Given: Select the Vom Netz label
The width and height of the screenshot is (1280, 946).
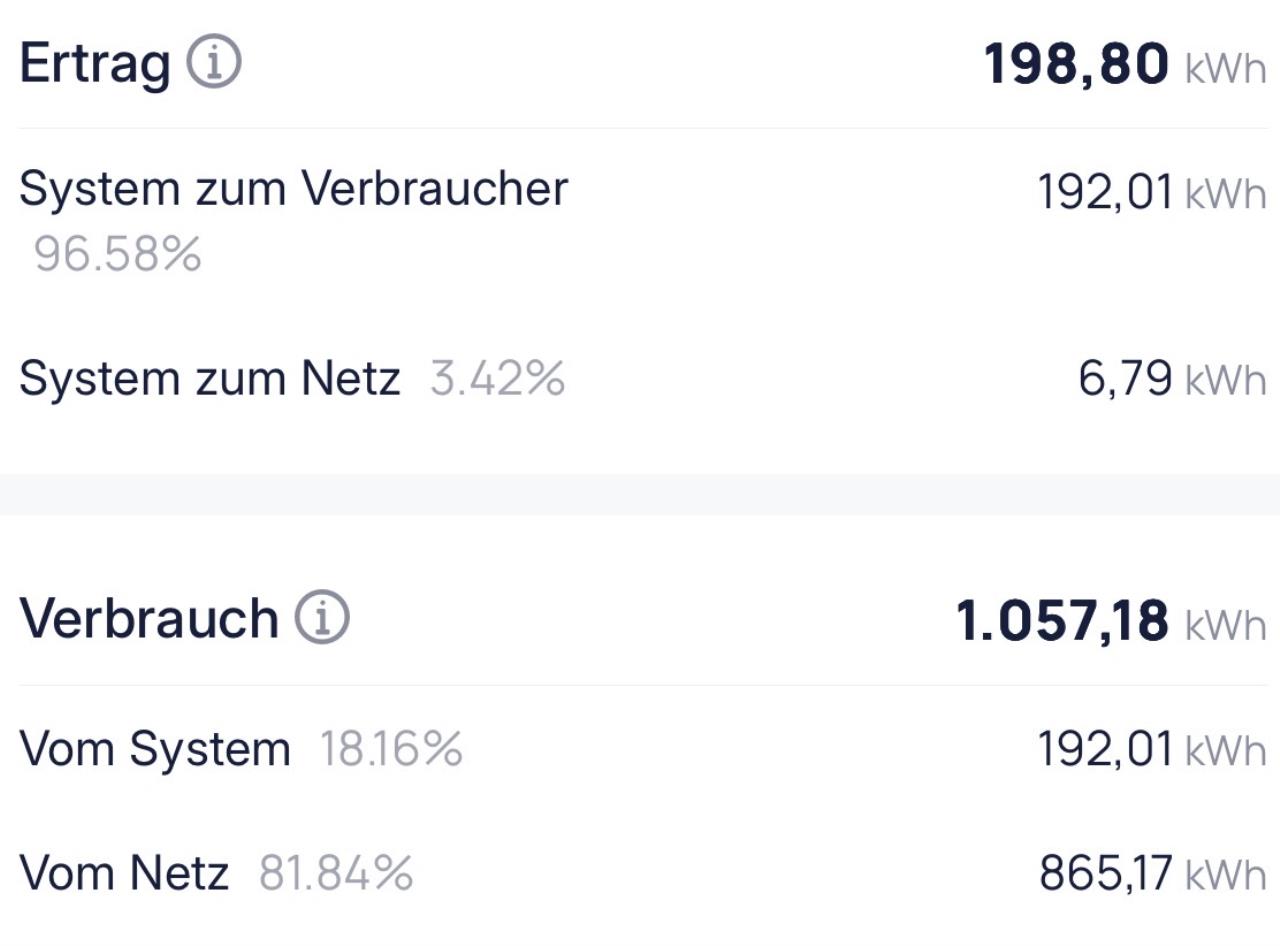Looking at the screenshot, I should coord(124,874).
